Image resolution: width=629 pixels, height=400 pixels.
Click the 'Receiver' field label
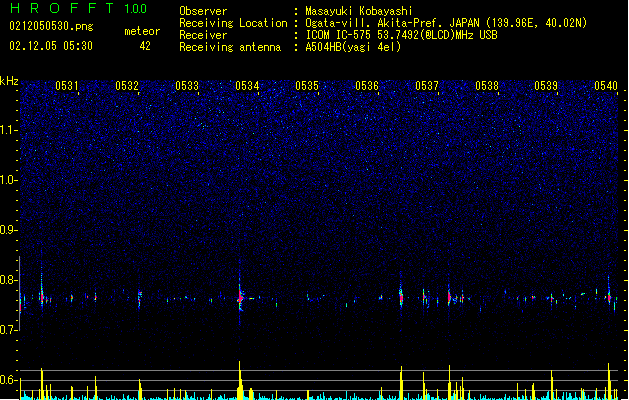coord(203,35)
